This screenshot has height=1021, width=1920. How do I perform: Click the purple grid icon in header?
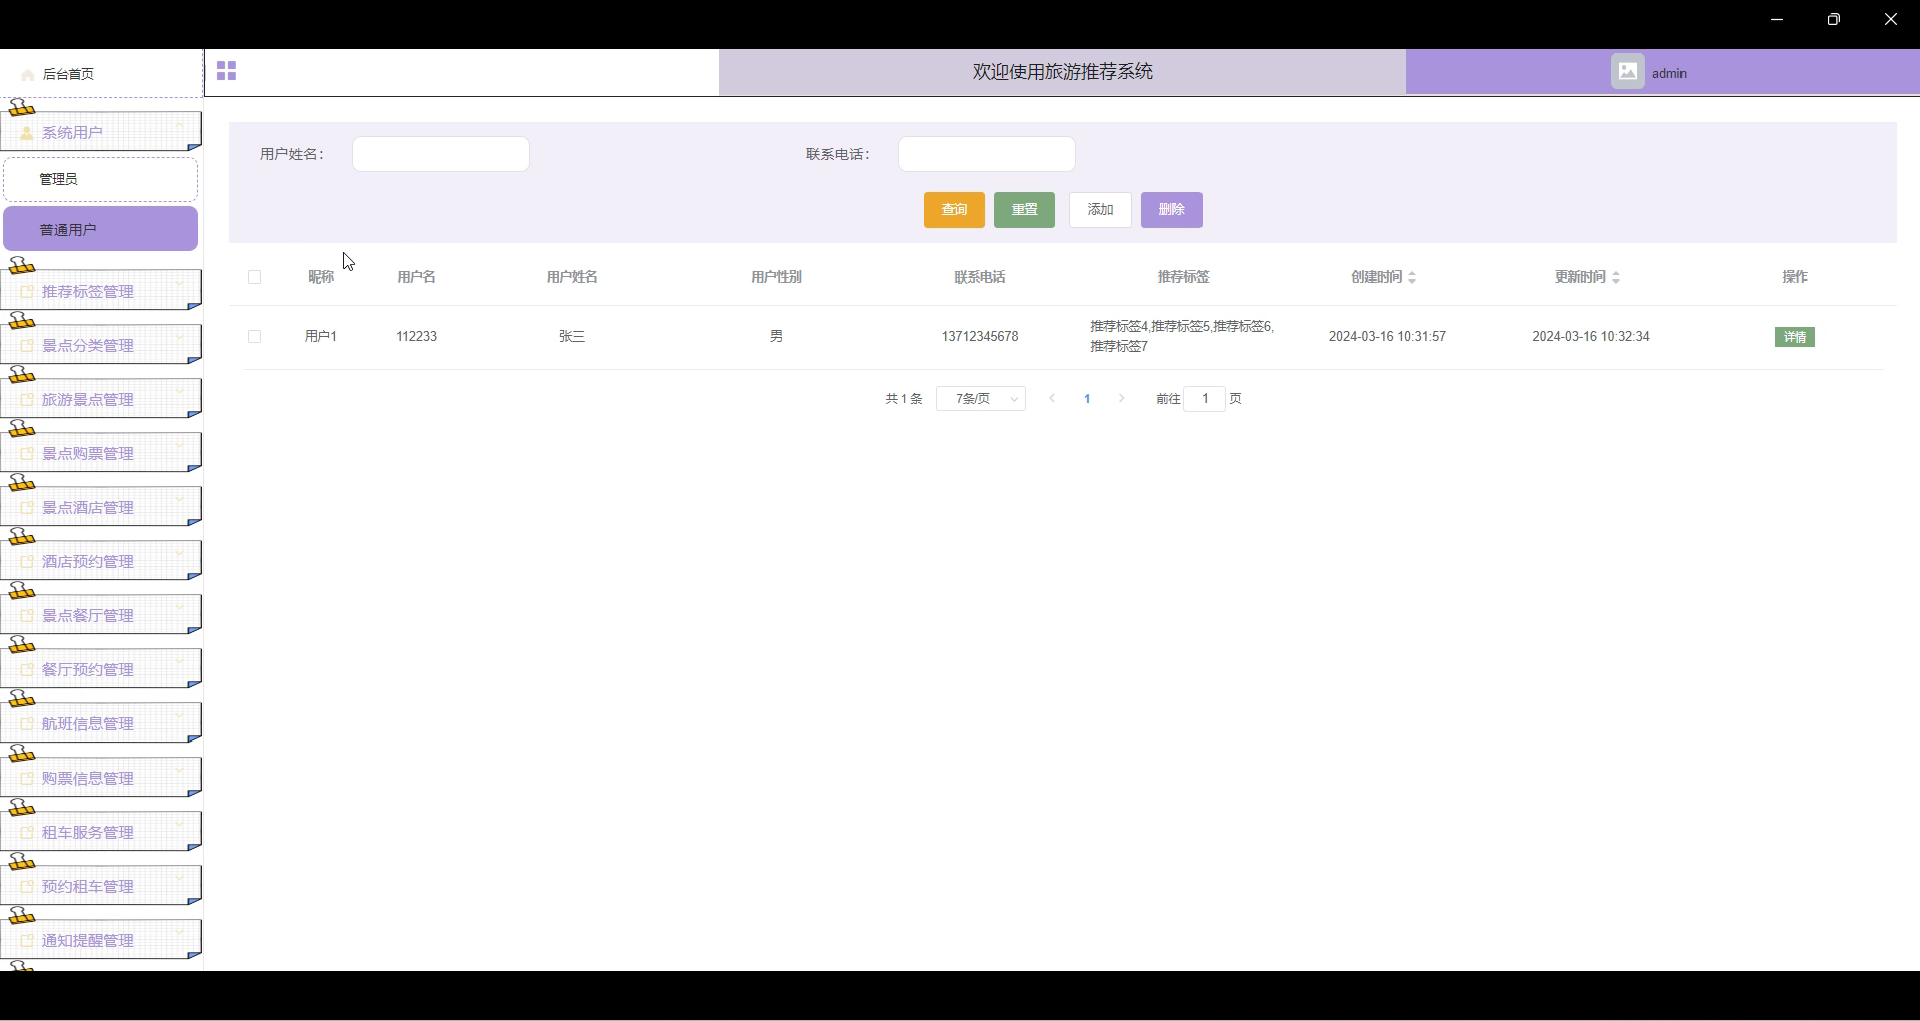pos(227,71)
